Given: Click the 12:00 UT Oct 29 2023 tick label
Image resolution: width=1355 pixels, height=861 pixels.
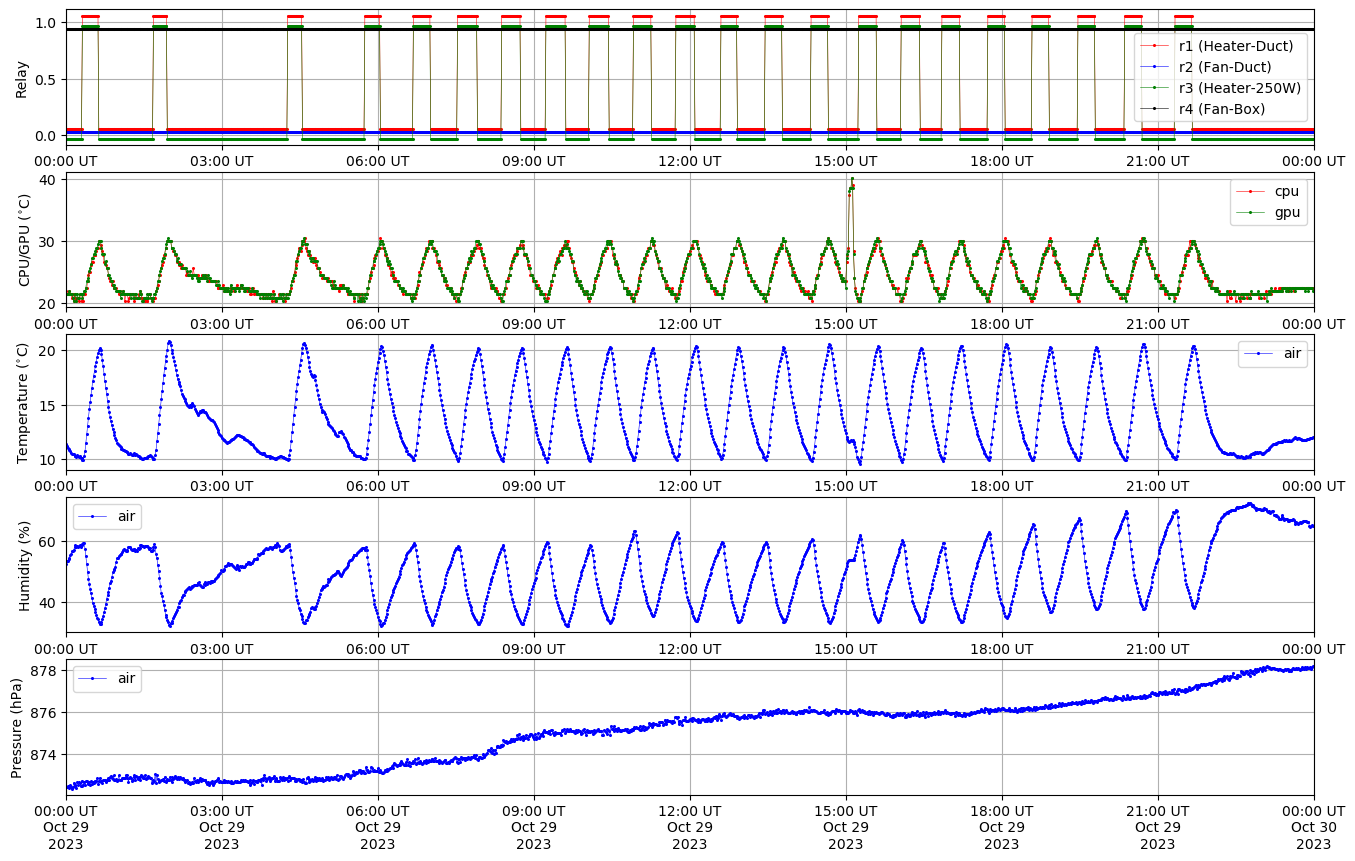Looking at the screenshot, I should coord(690,827).
